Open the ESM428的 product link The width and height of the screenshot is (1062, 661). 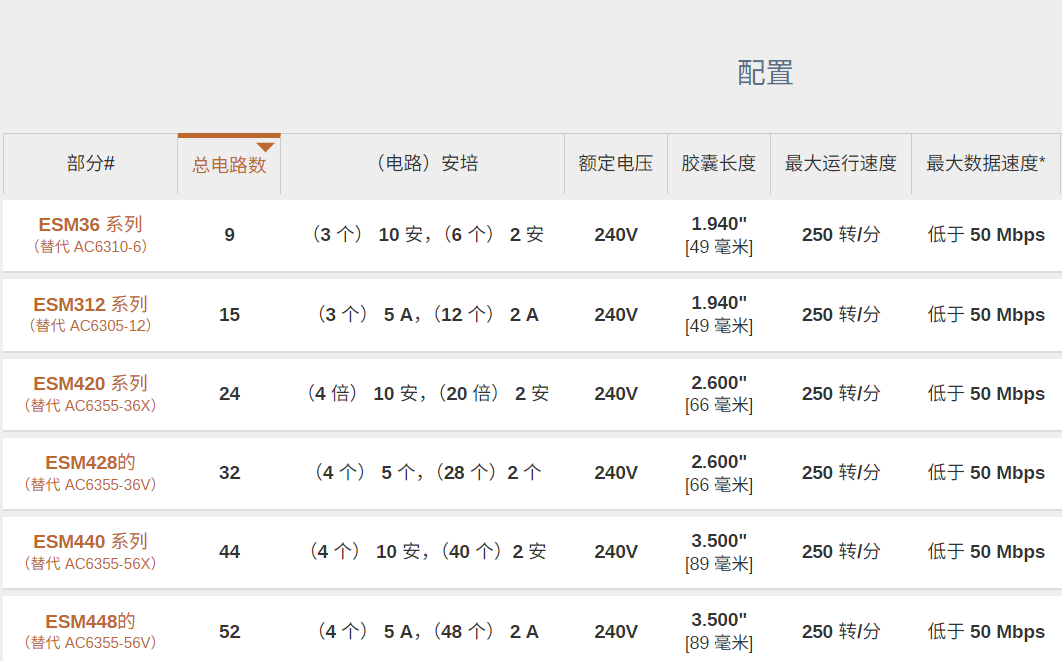coord(90,463)
